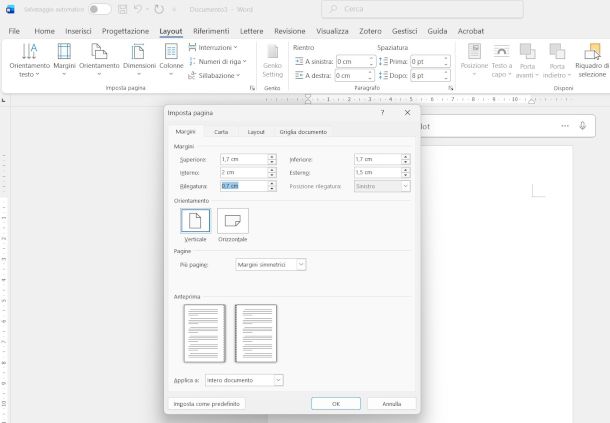Click the Redo icon in title bar
The height and width of the screenshot is (423, 610).
(159, 9)
